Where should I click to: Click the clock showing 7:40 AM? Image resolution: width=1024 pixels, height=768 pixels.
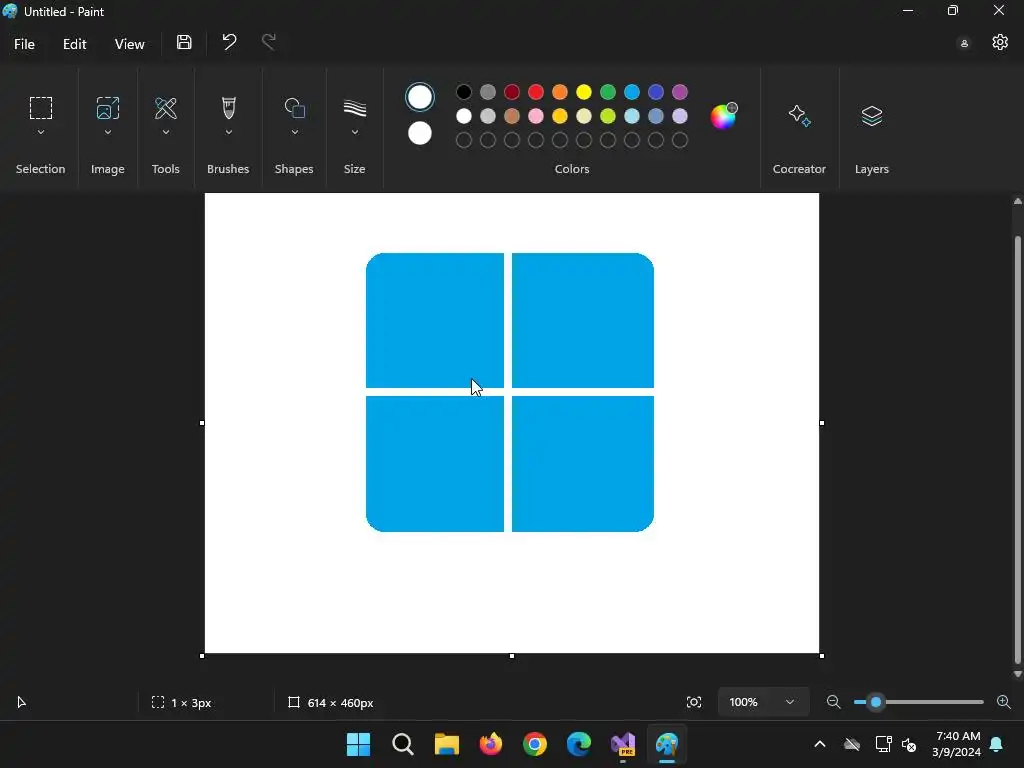(957, 737)
